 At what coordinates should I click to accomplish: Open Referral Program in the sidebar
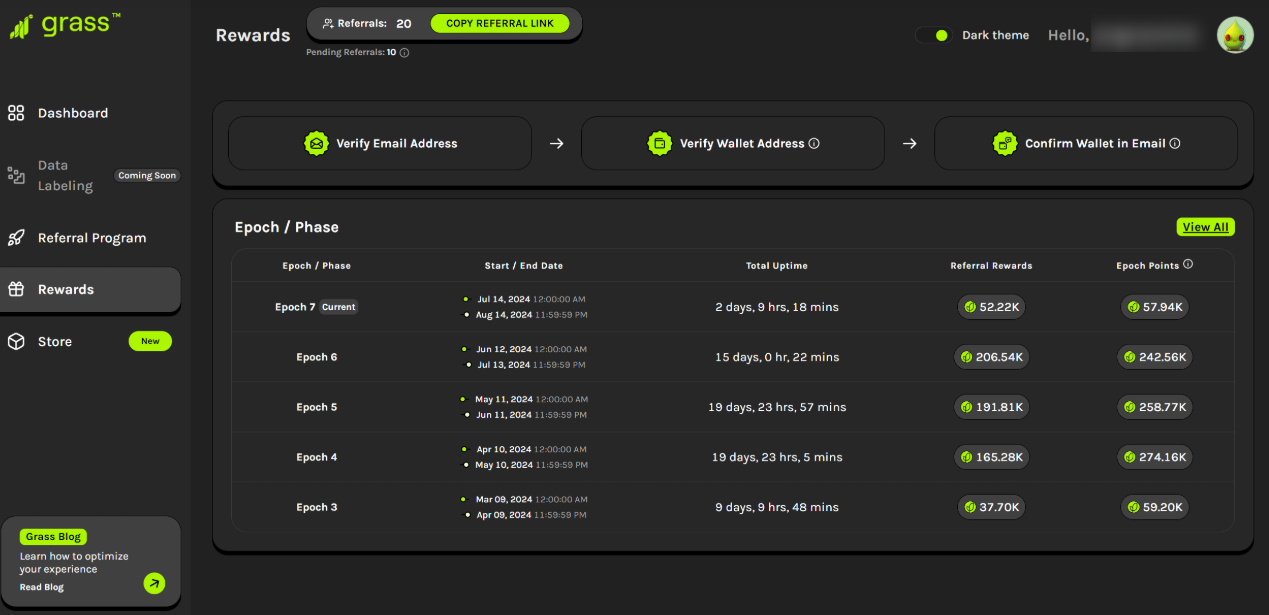pos(90,238)
